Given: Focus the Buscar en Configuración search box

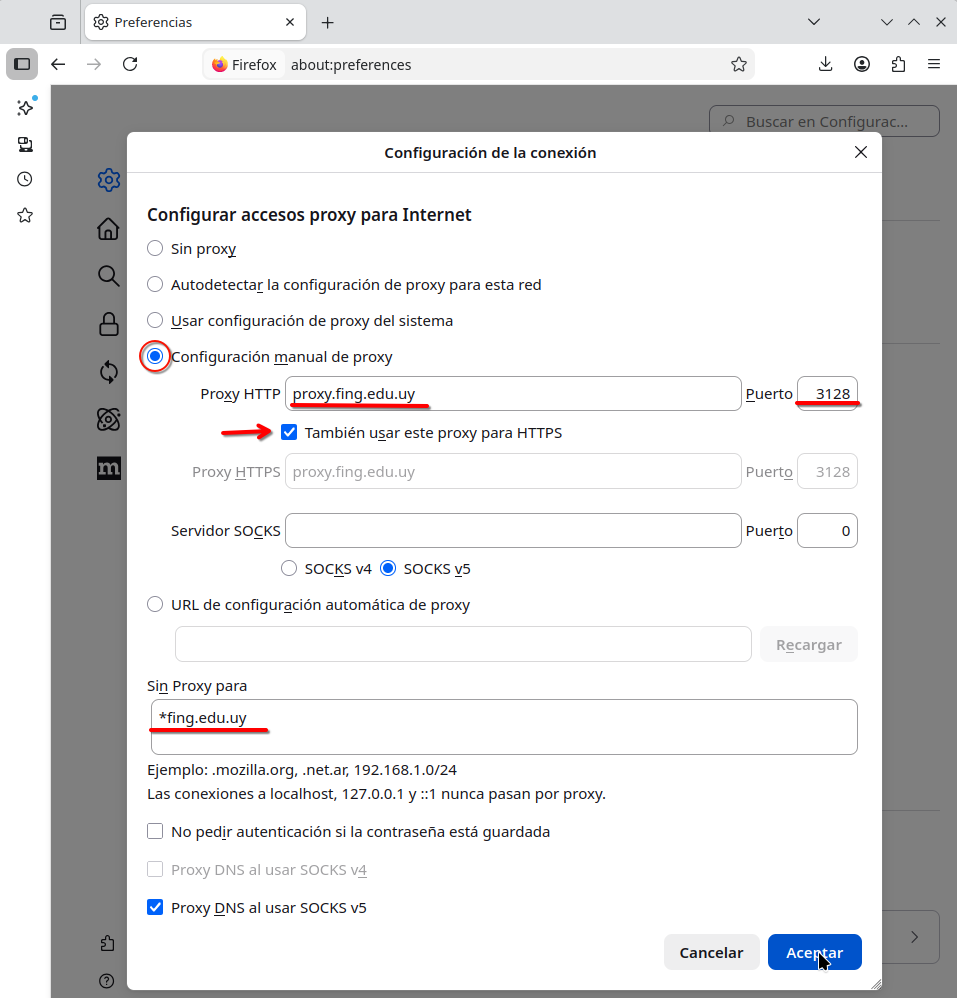Looking at the screenshot, I should (x=824, y=121).
